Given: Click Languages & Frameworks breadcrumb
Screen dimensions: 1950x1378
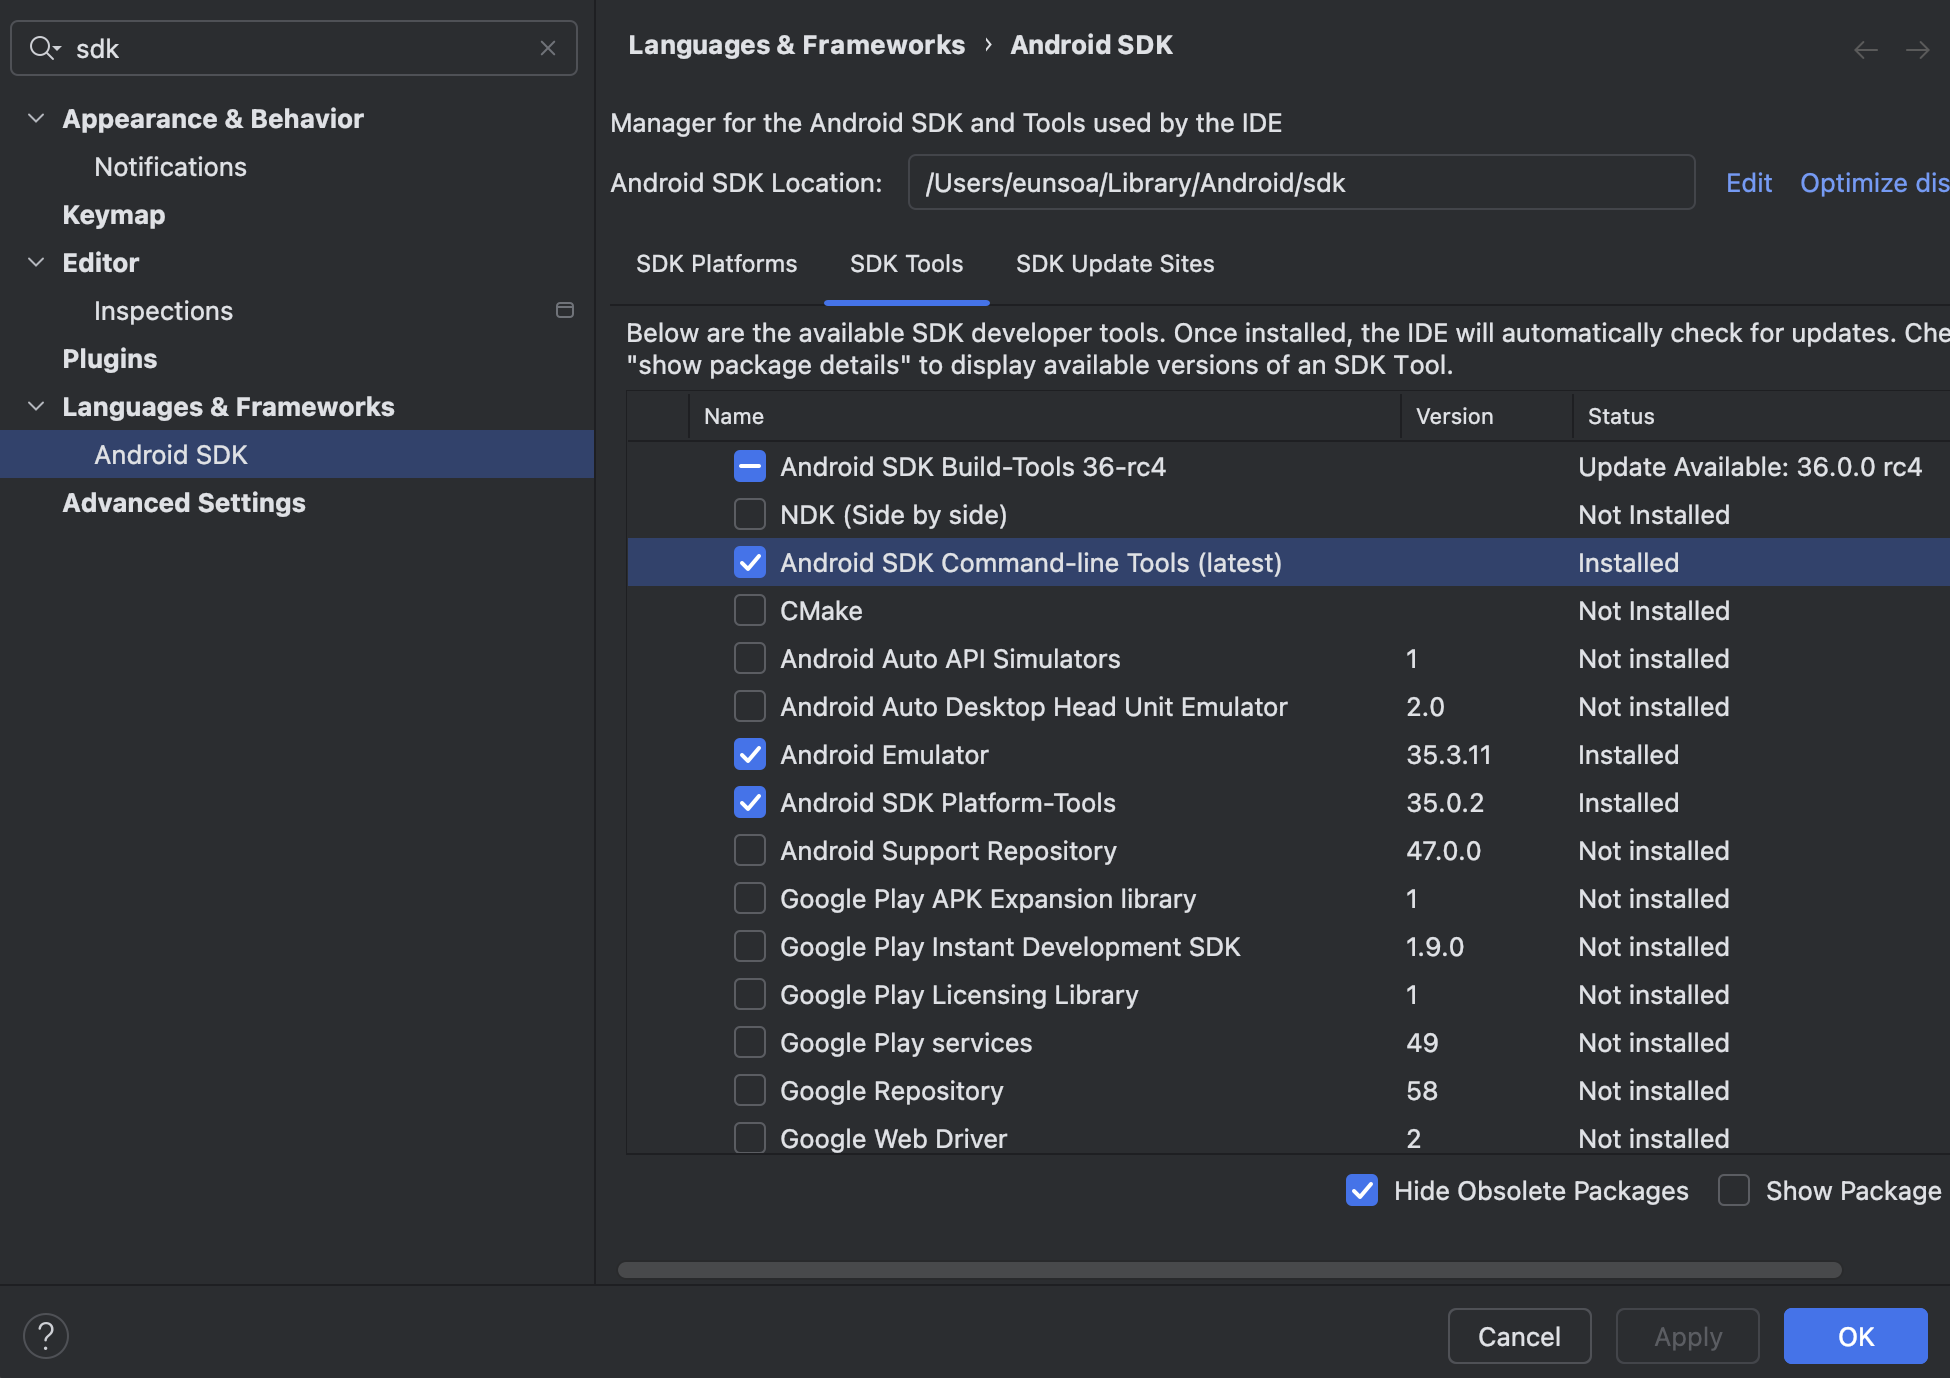Looking at the screenshot, I should click(796, 45).
